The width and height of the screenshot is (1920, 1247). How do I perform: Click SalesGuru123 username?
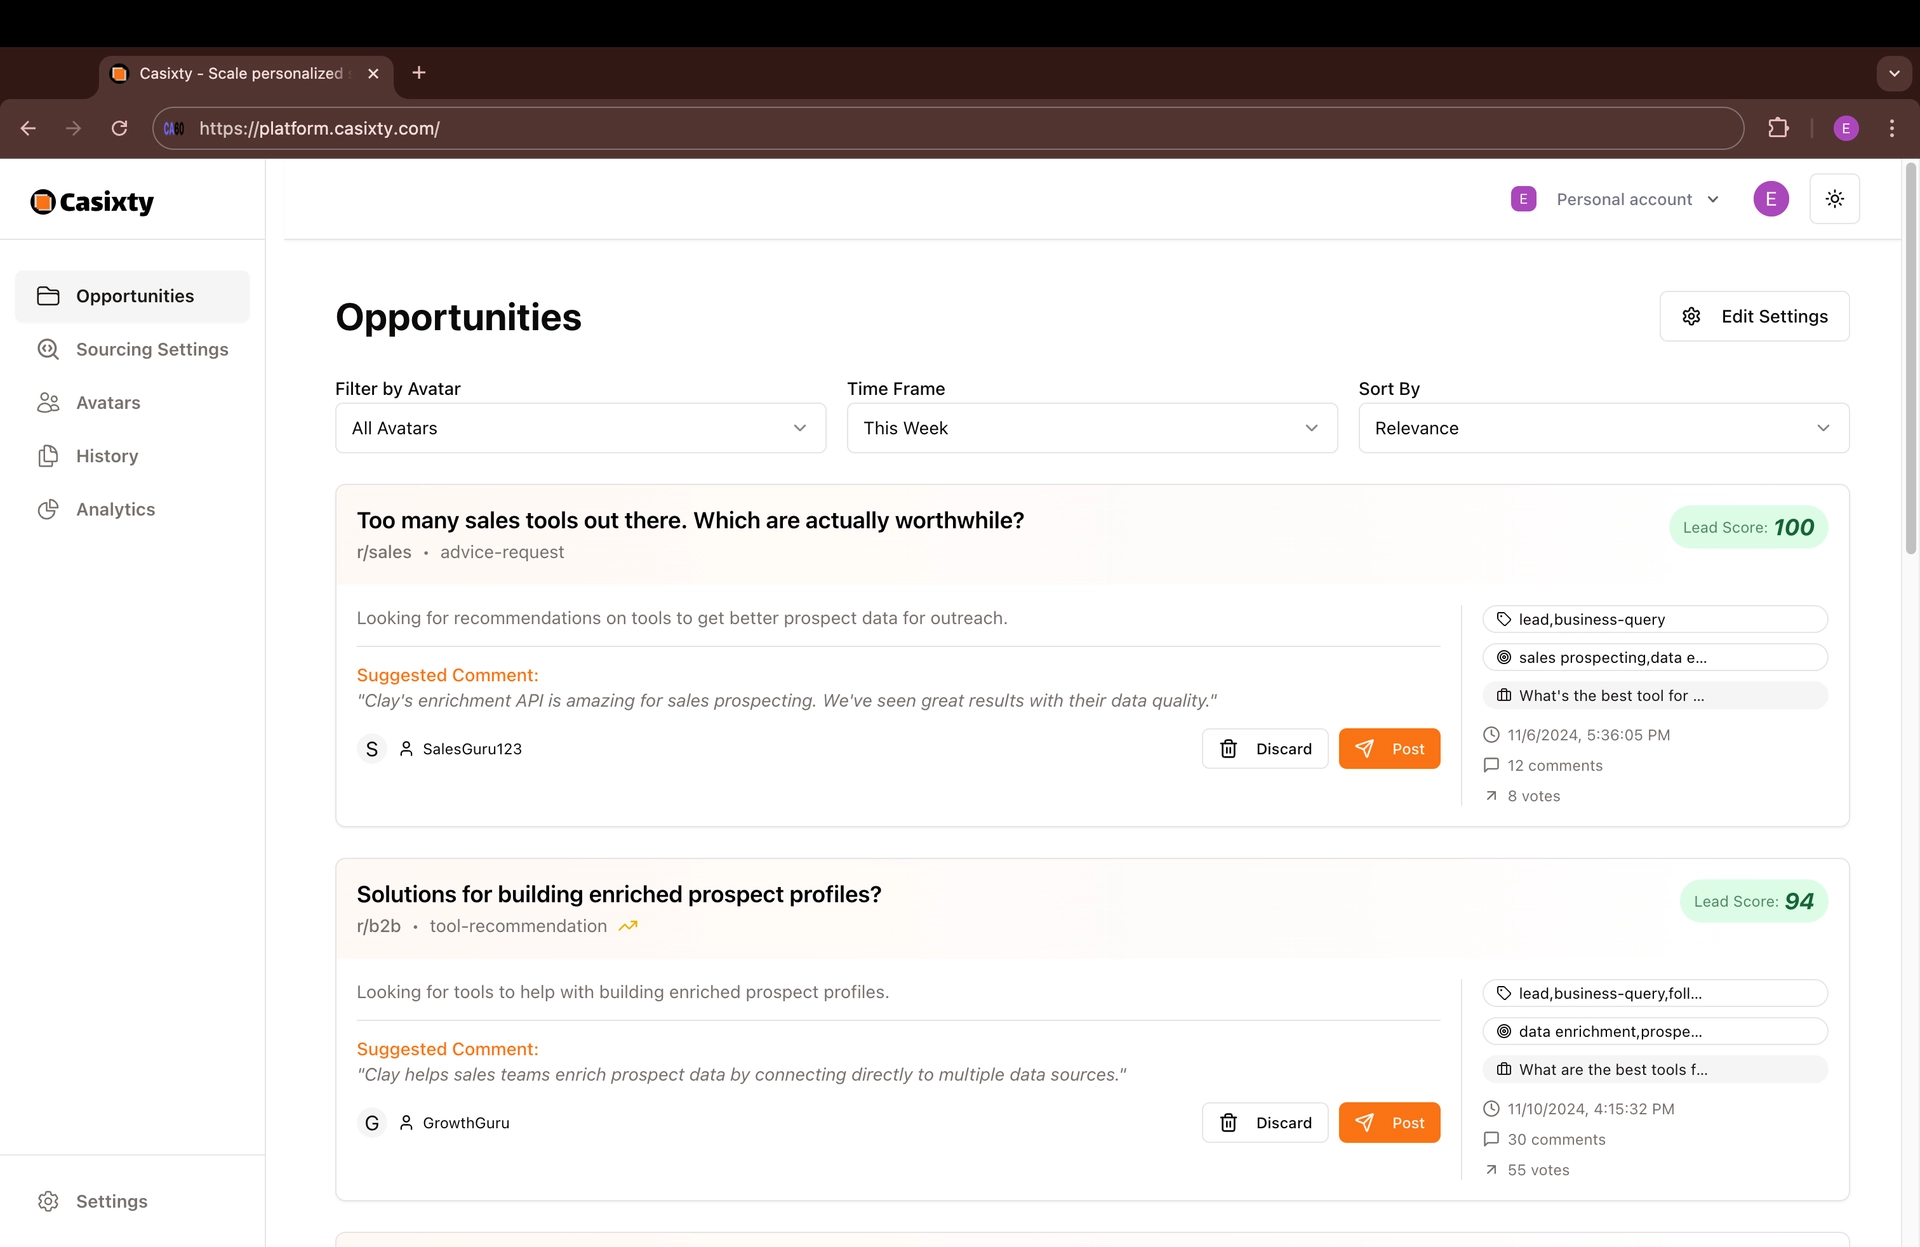pos(472,749)
